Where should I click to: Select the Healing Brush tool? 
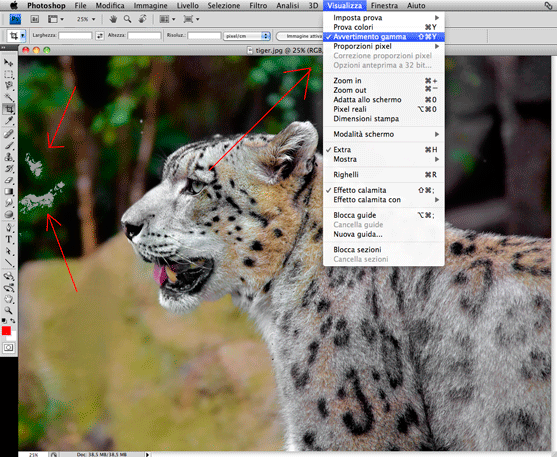coord(9,134)
